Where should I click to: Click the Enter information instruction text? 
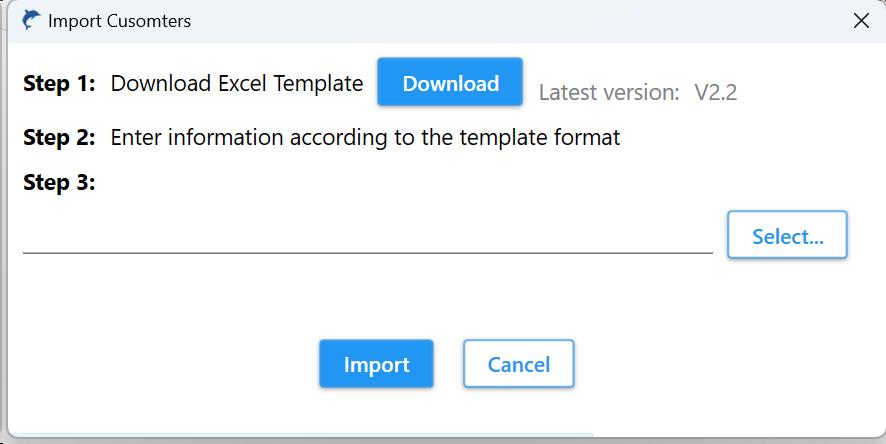(x=365, y=138)
